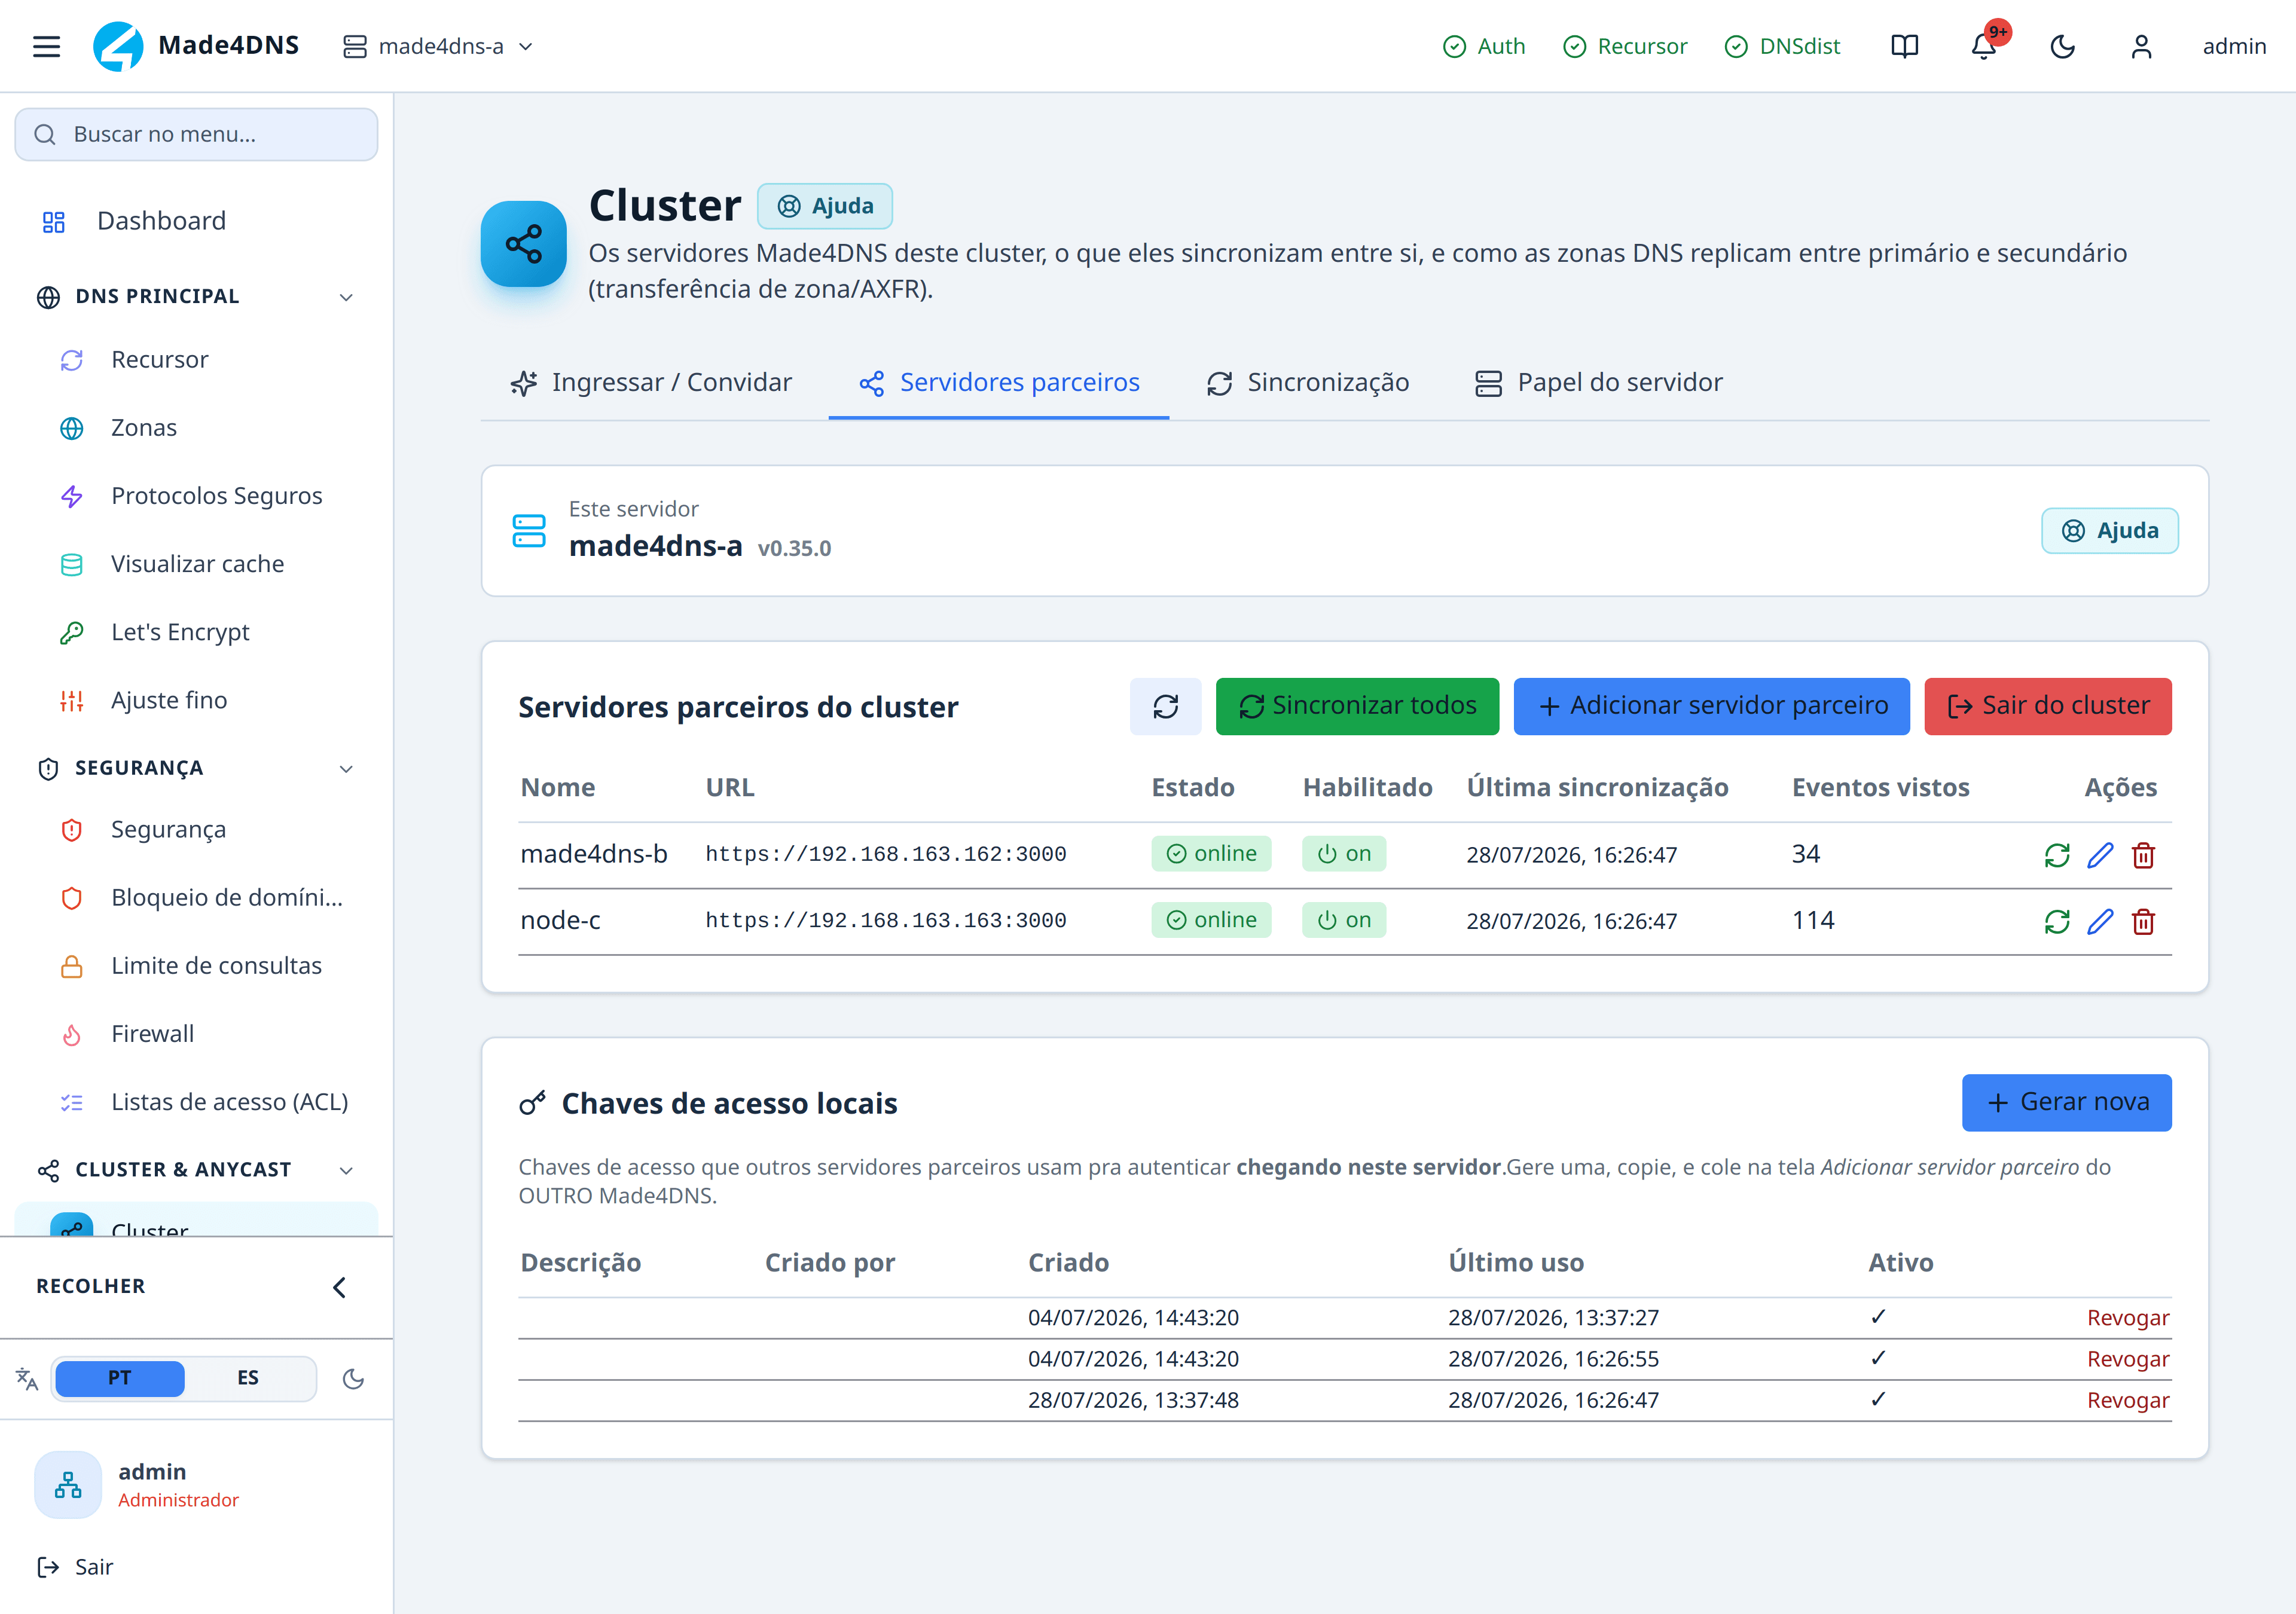2296x1614 pixels.
Task: Click the made4dns-b URL text
Action: [885, 854]
